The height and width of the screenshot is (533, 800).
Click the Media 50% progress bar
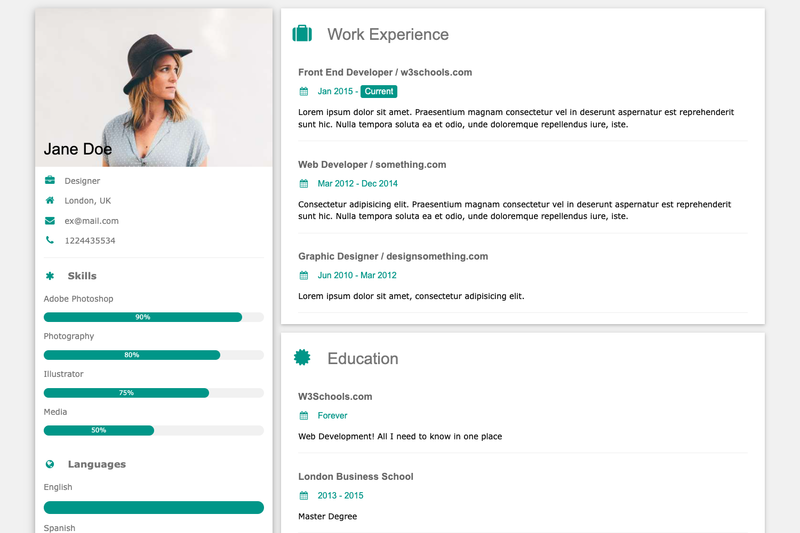pos(154,430)
